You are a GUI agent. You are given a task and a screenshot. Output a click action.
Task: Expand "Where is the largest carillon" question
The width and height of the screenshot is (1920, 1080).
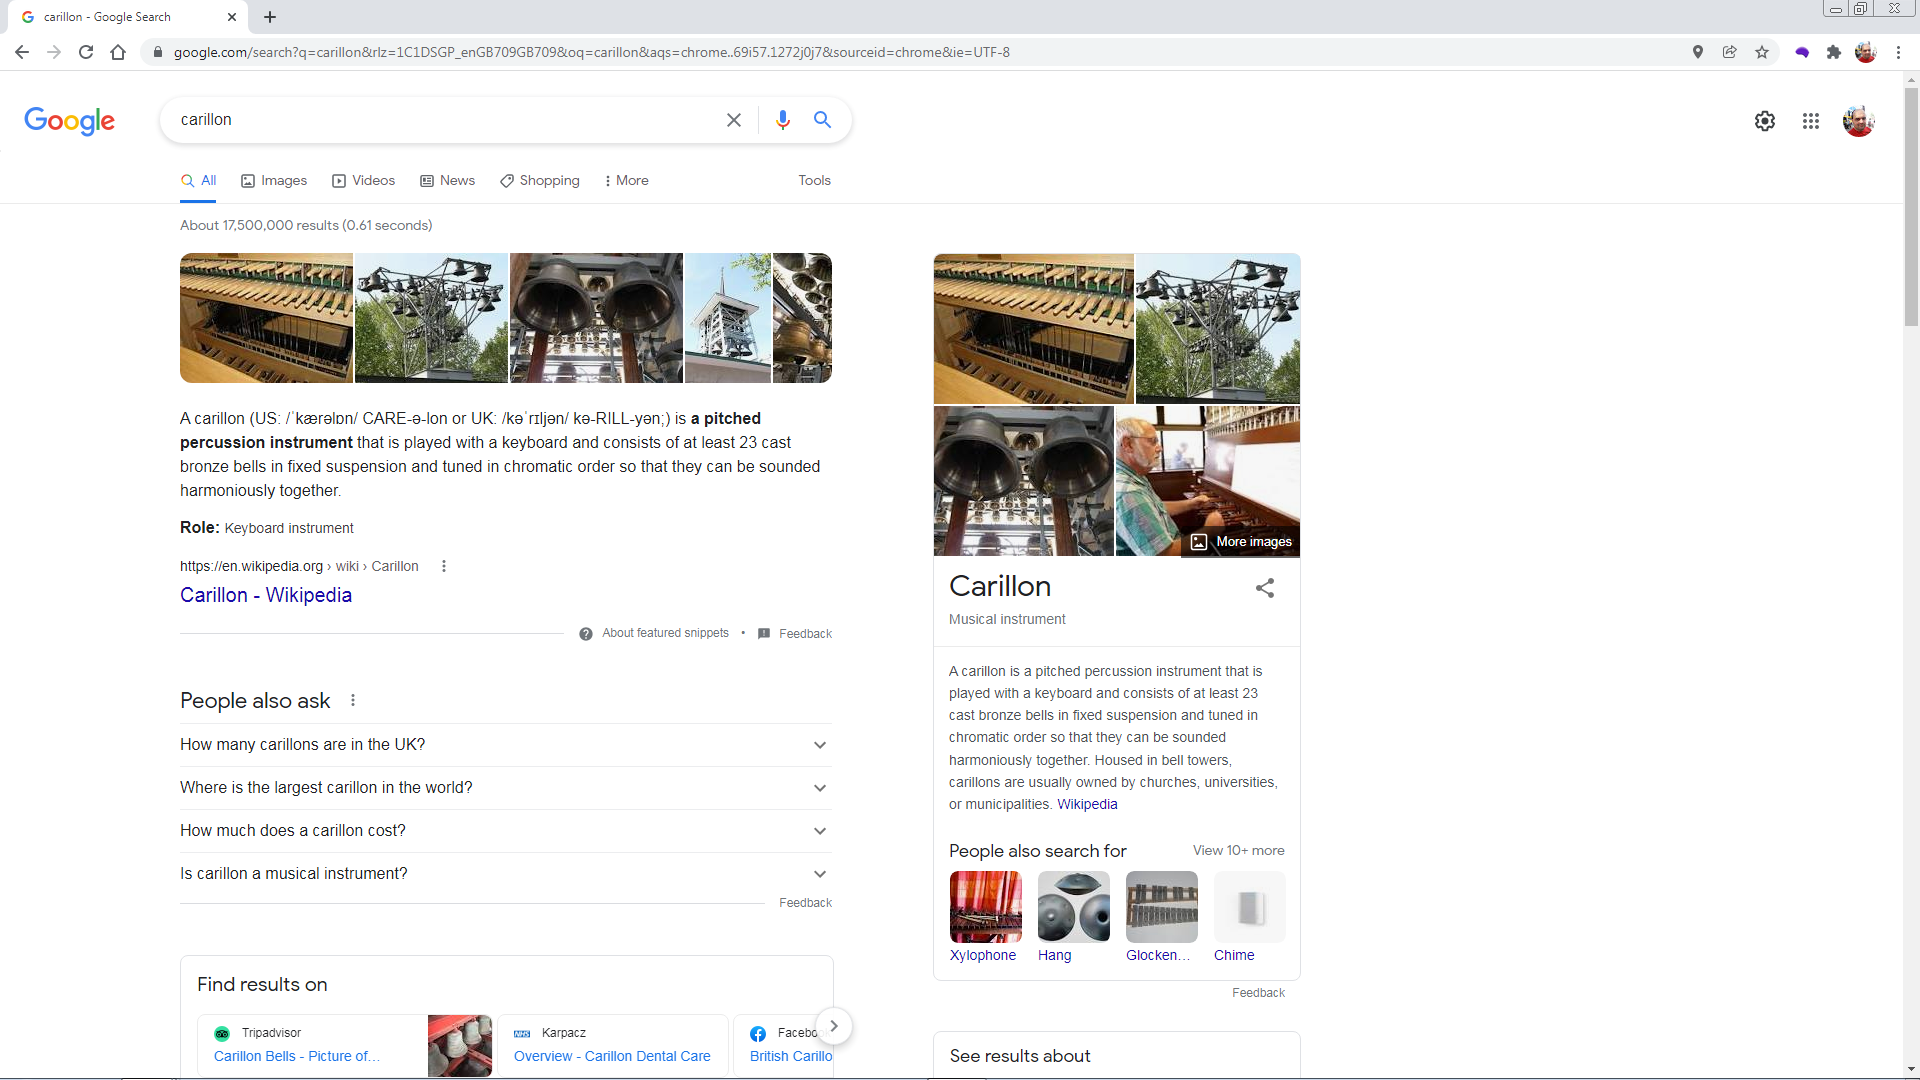pyautogui.click(x=505, y=788)
